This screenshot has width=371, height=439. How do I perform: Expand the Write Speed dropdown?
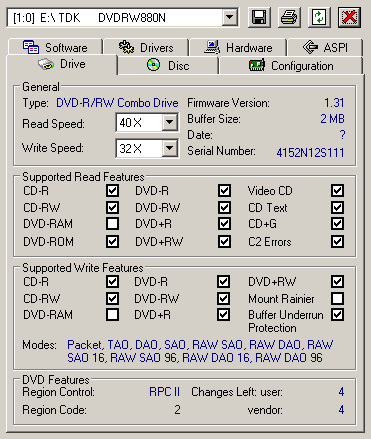(170, 148)
